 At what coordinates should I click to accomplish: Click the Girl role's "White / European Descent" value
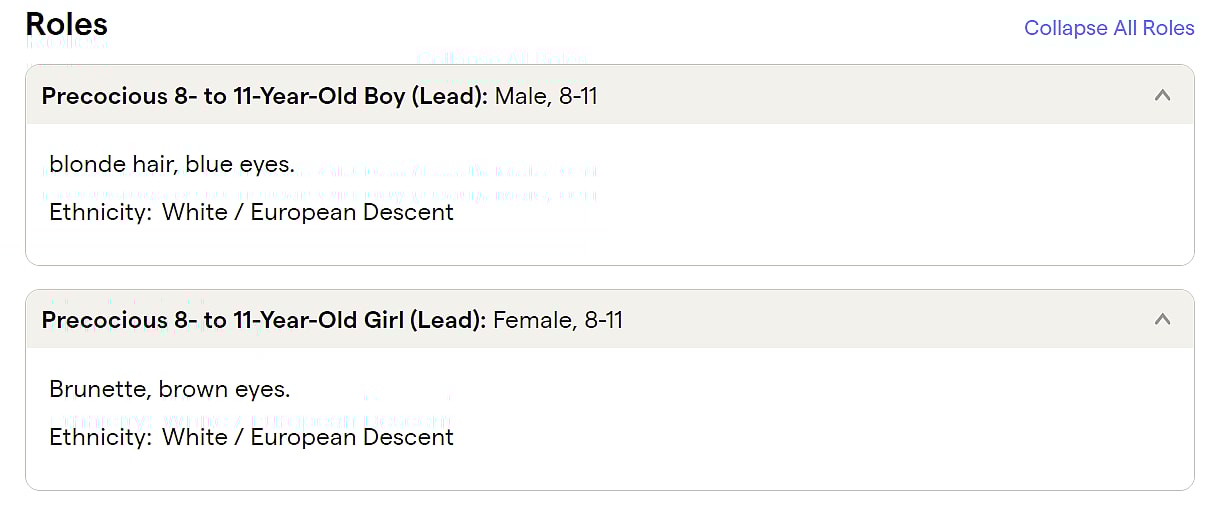click(x=308, y=437)
